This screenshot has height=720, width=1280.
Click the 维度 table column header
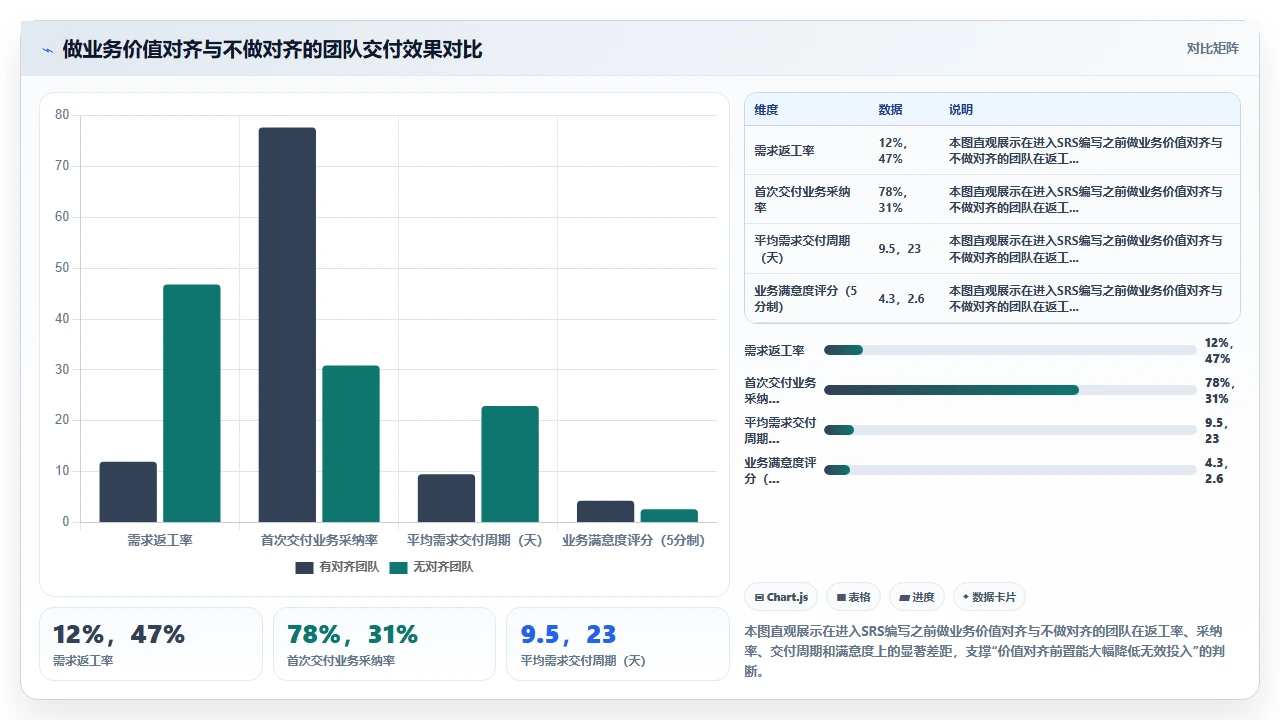(x=766, y=110)
